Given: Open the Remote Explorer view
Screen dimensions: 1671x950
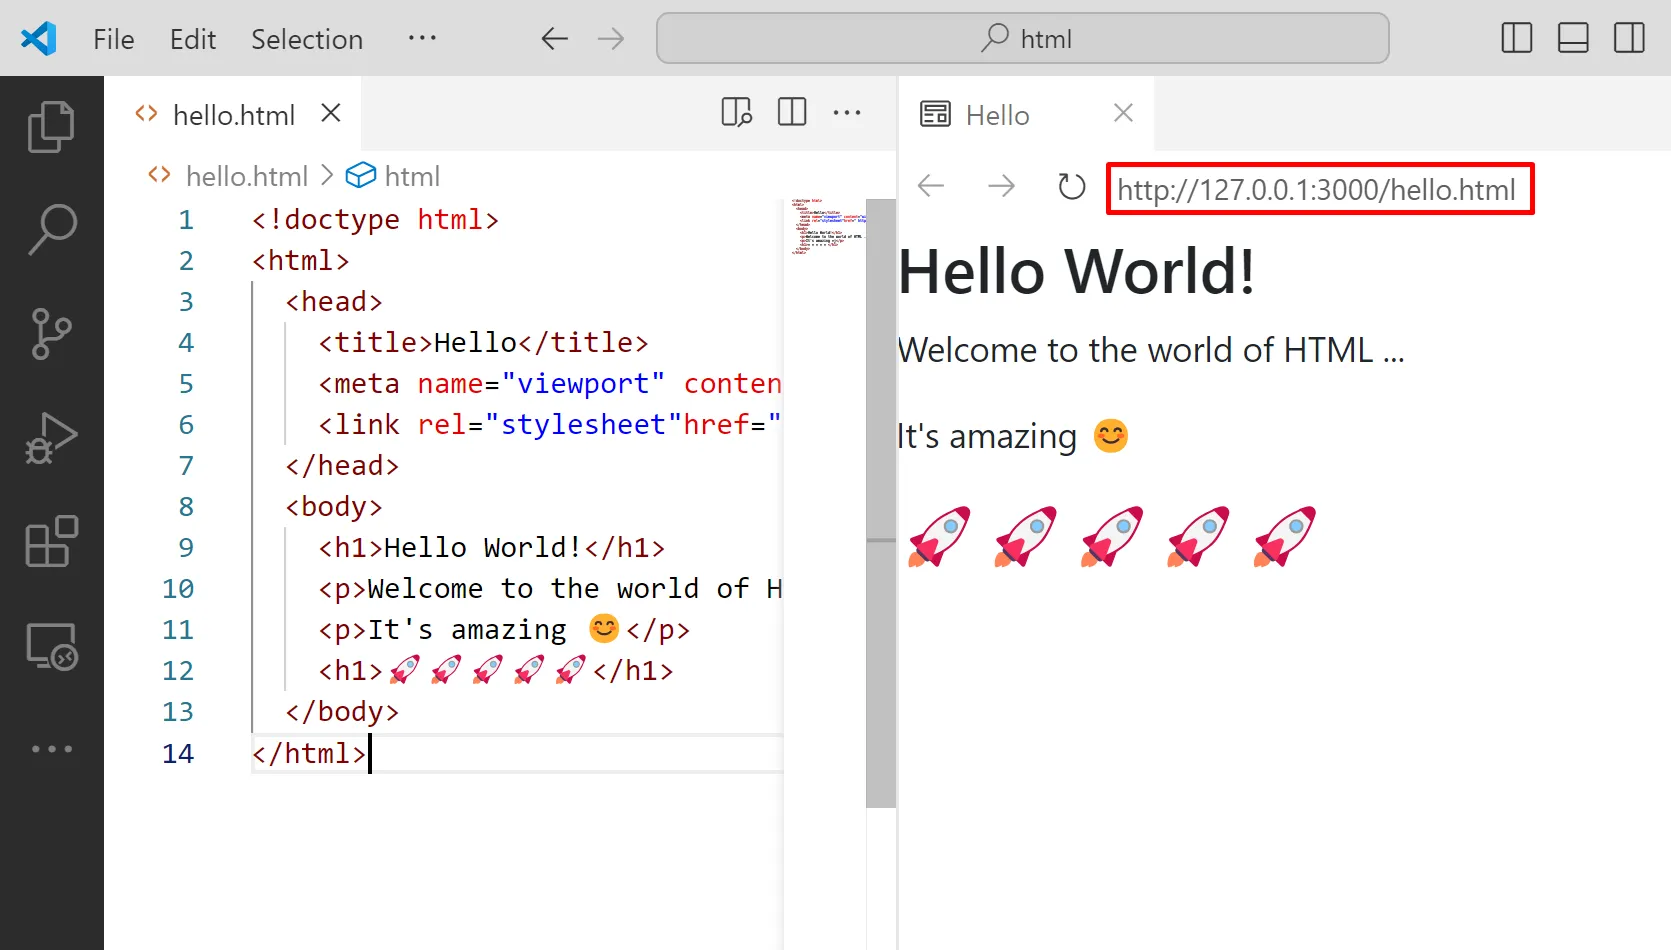Looking at the screenshot, I should tap(51, 646).
